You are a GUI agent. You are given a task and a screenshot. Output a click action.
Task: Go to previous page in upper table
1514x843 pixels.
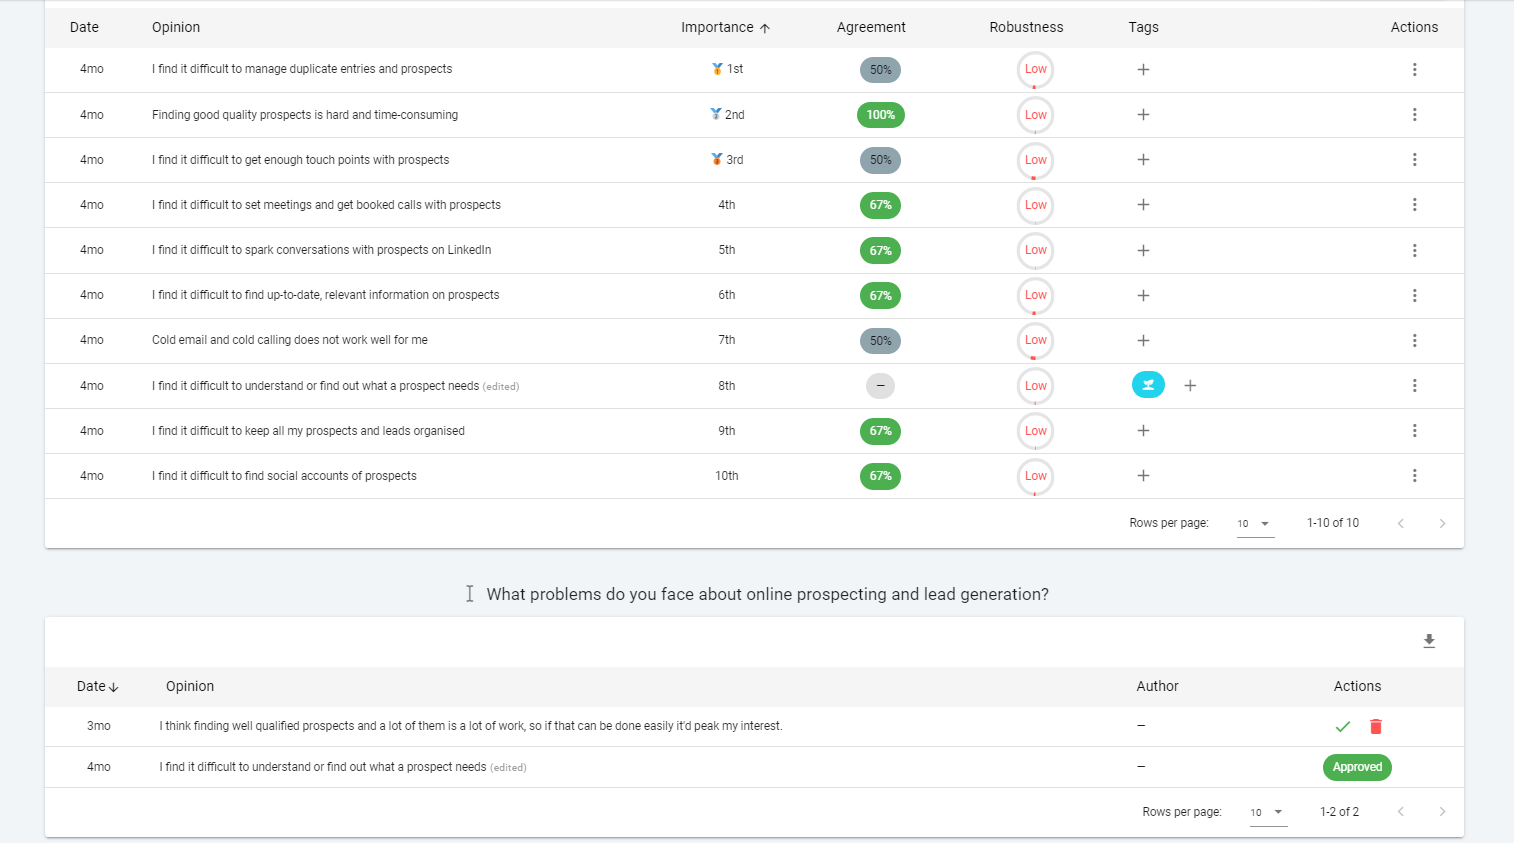click(1400, 523)
